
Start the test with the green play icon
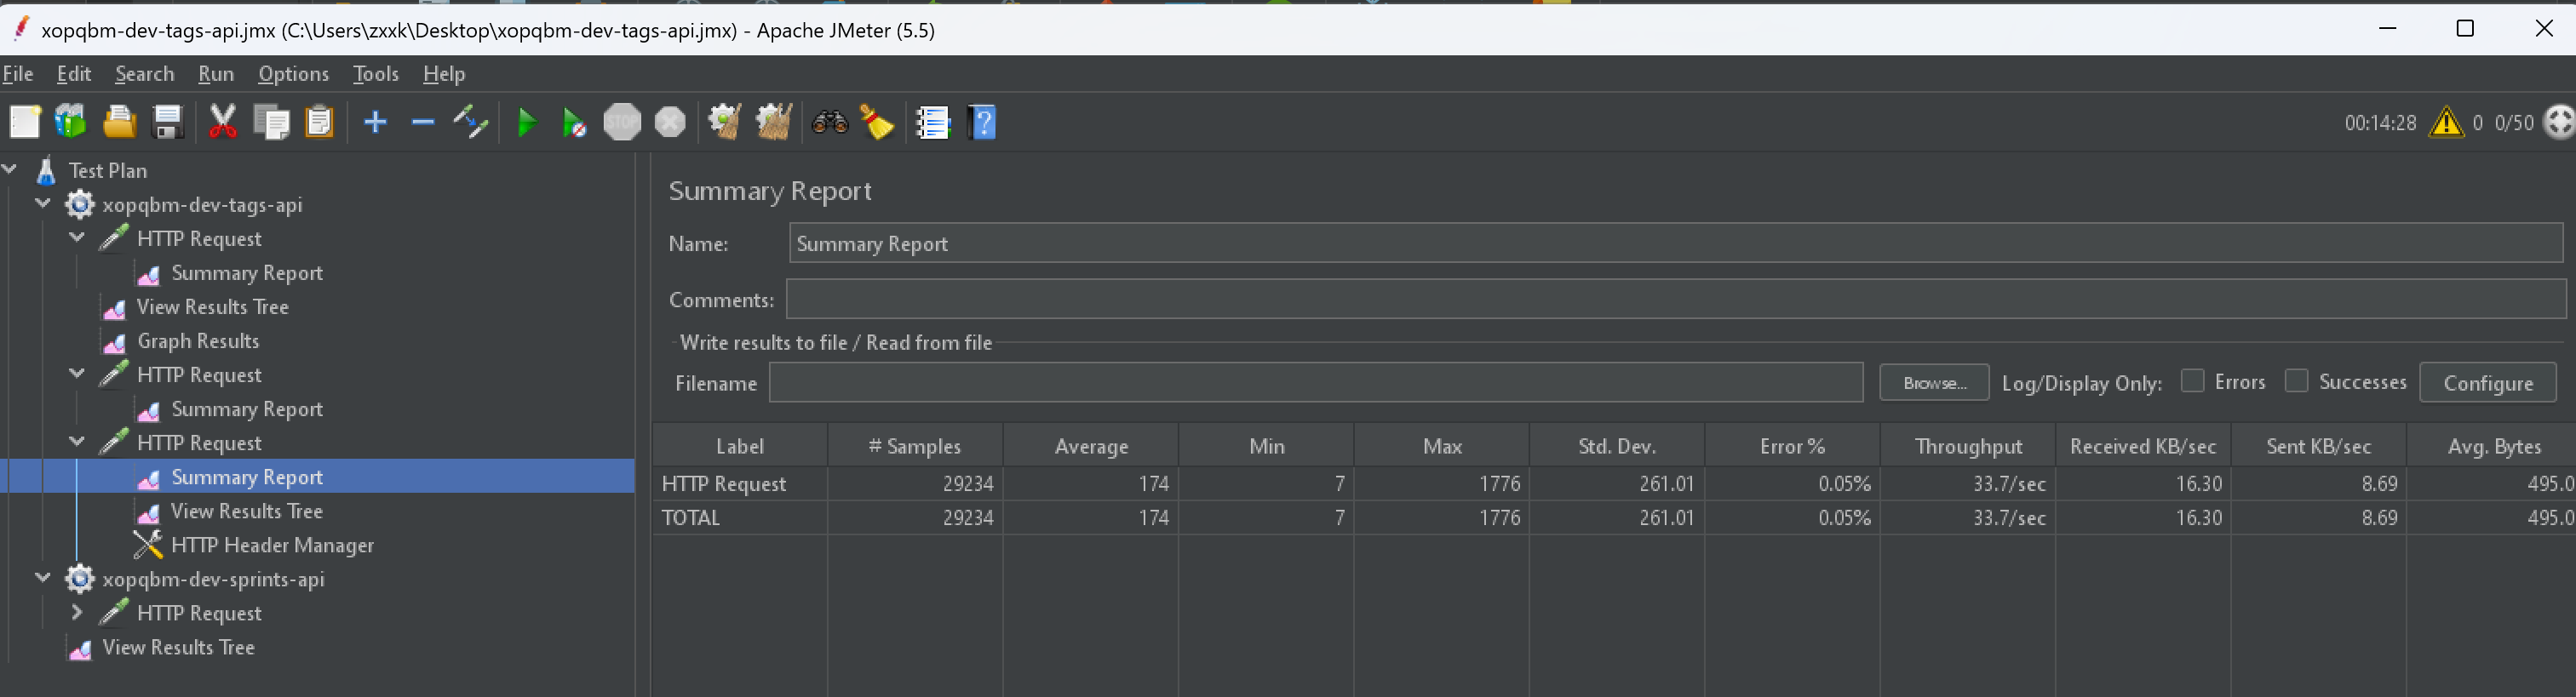[526, 123]
